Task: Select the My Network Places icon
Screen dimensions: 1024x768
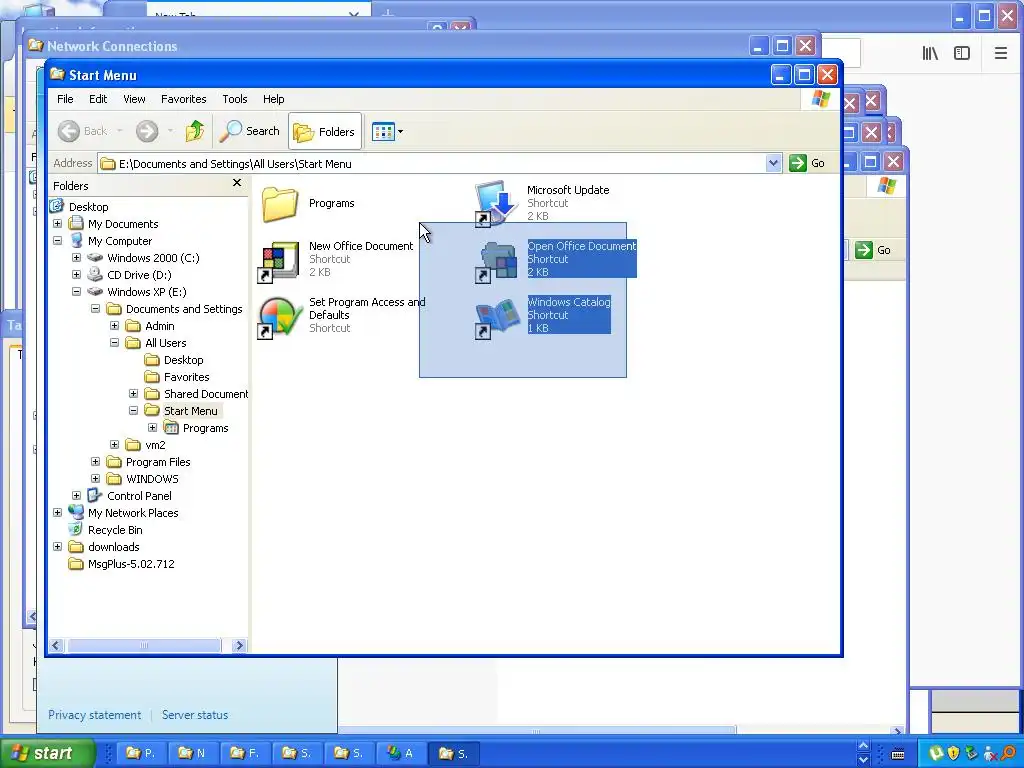Action: pos(76,512)
